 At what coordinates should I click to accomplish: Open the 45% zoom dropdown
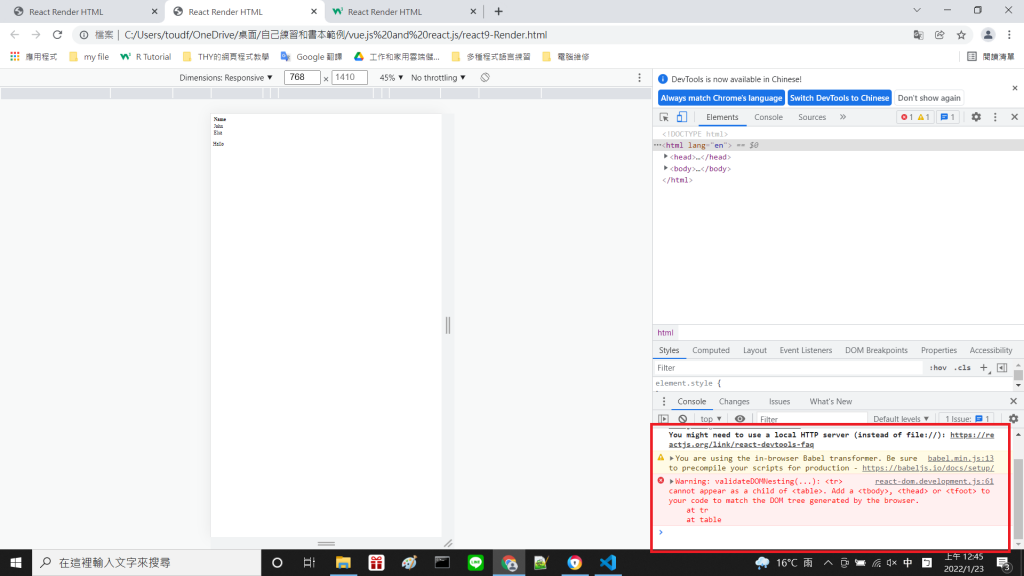[391, 78]
